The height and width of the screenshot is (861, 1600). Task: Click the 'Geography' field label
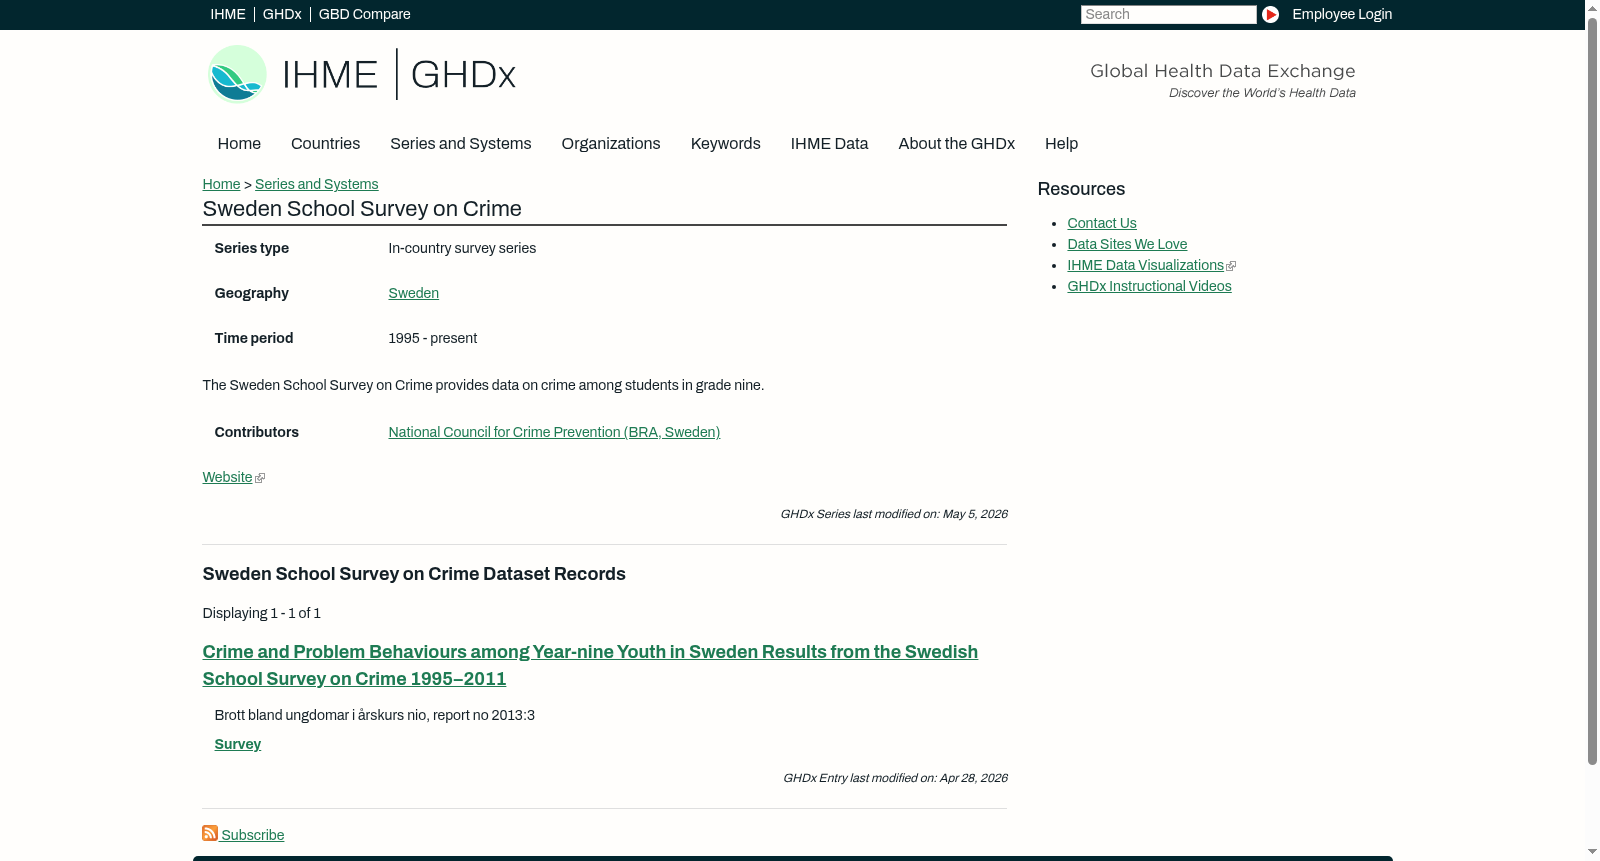click(x=251, y=293)
